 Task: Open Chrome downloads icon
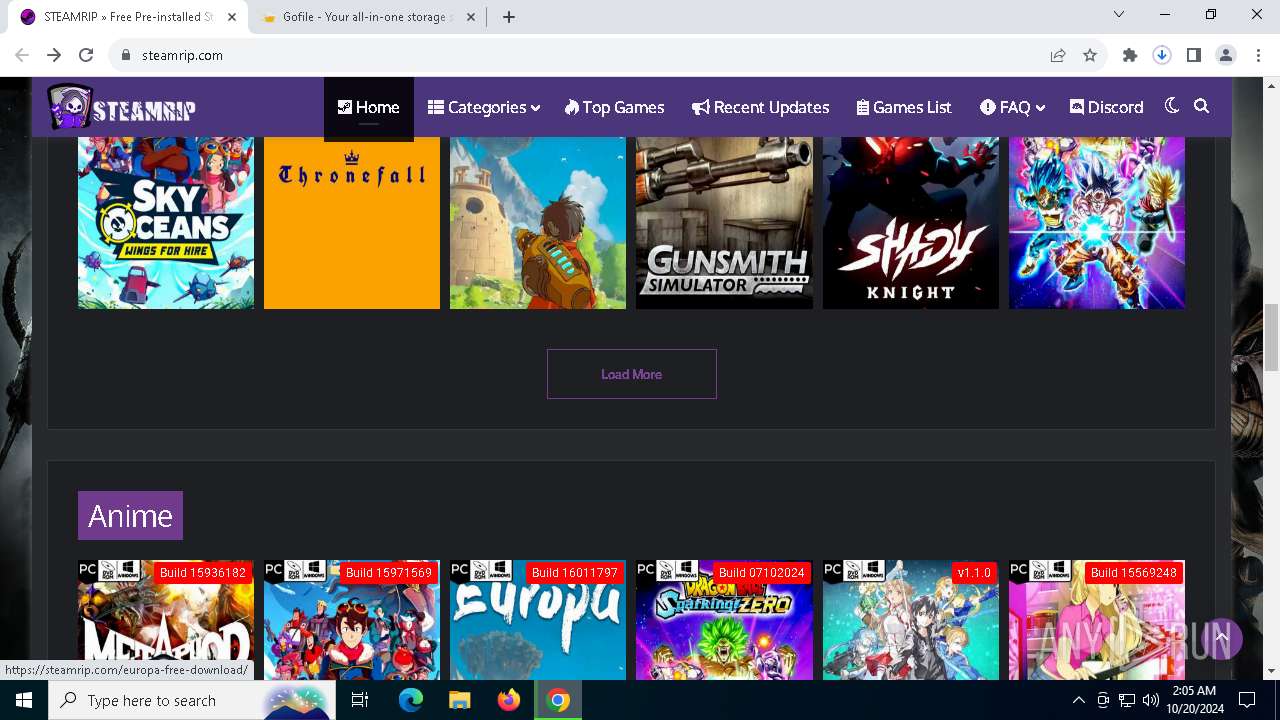click(1162, 55)
